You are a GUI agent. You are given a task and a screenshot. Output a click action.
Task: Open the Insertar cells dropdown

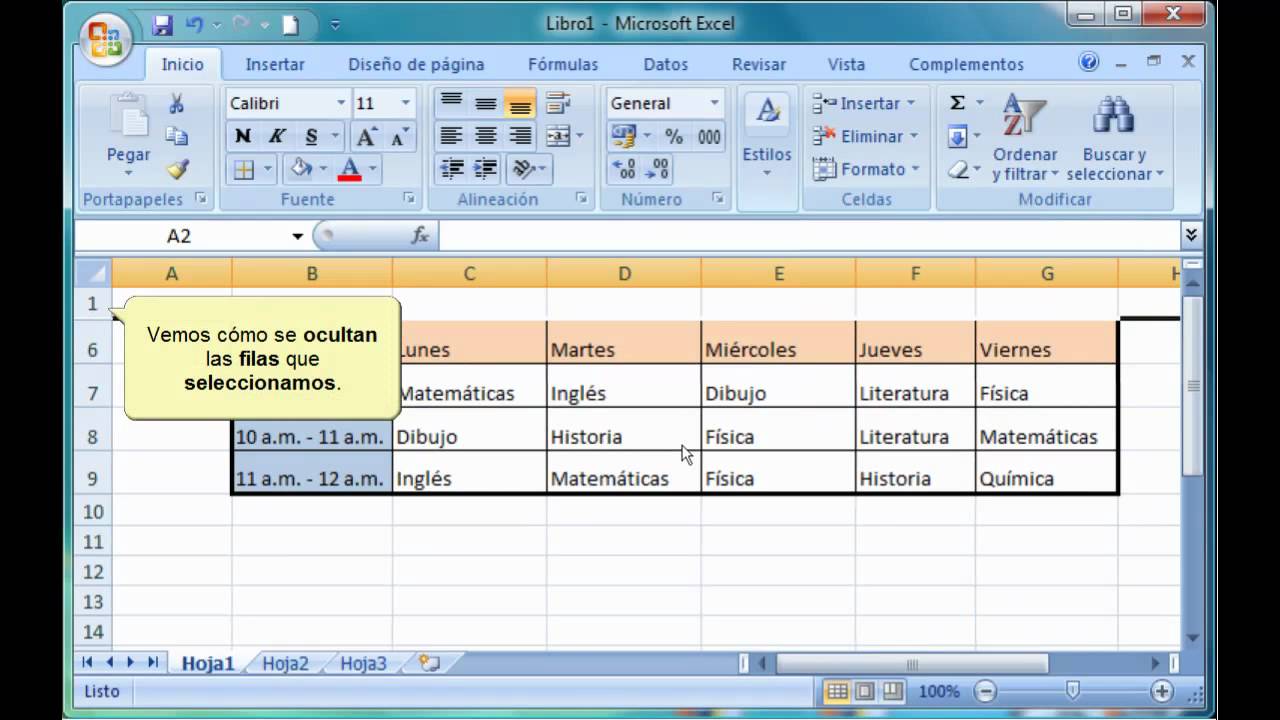(x=864, y=103)
